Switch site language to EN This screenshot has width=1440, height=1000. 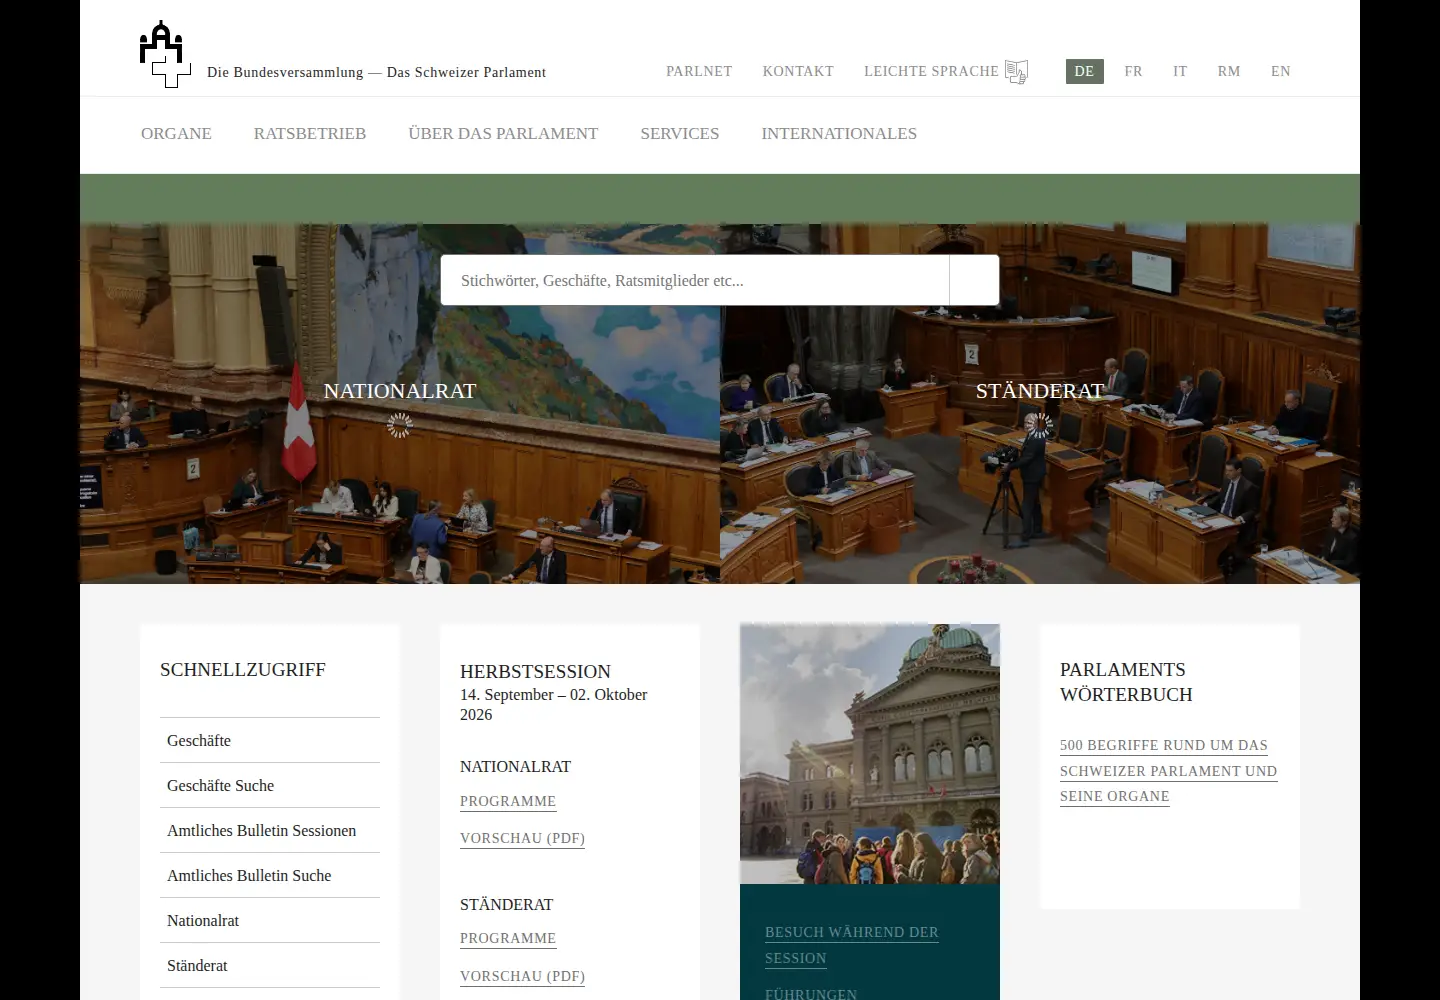(x=1281, y=71)
